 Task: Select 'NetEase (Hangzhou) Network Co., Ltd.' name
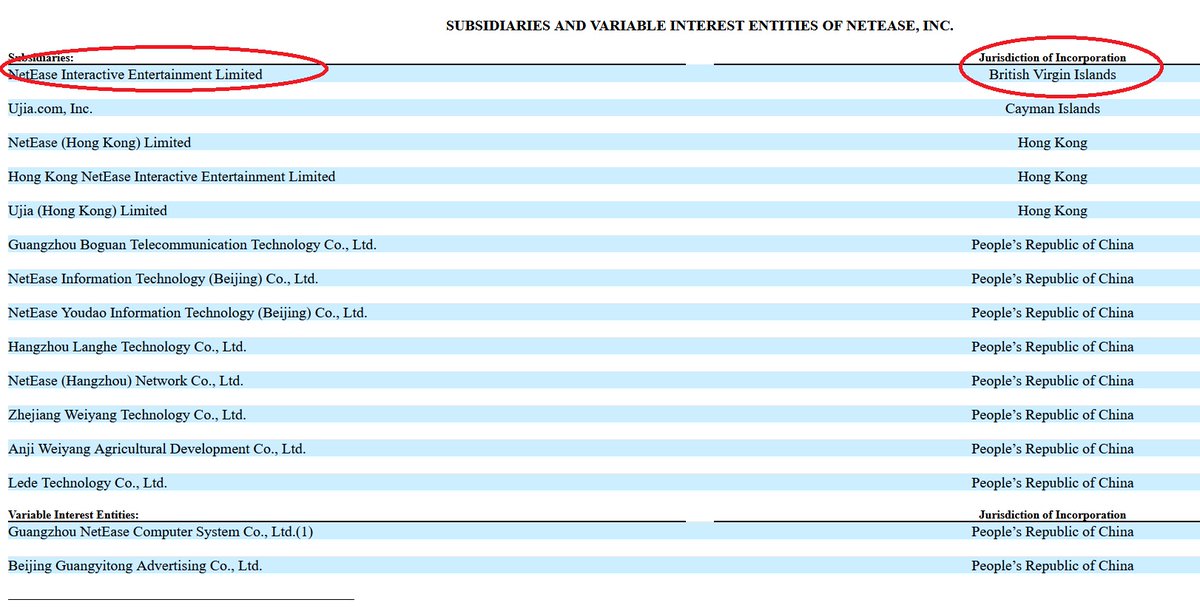(x=126, y=380)
